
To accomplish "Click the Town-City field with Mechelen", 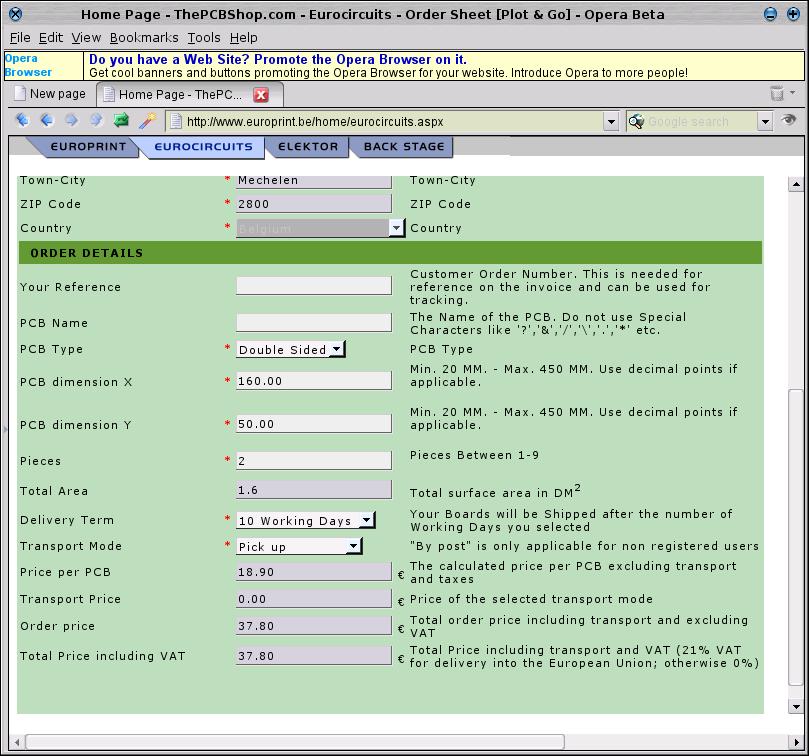I will coord(314,181).
